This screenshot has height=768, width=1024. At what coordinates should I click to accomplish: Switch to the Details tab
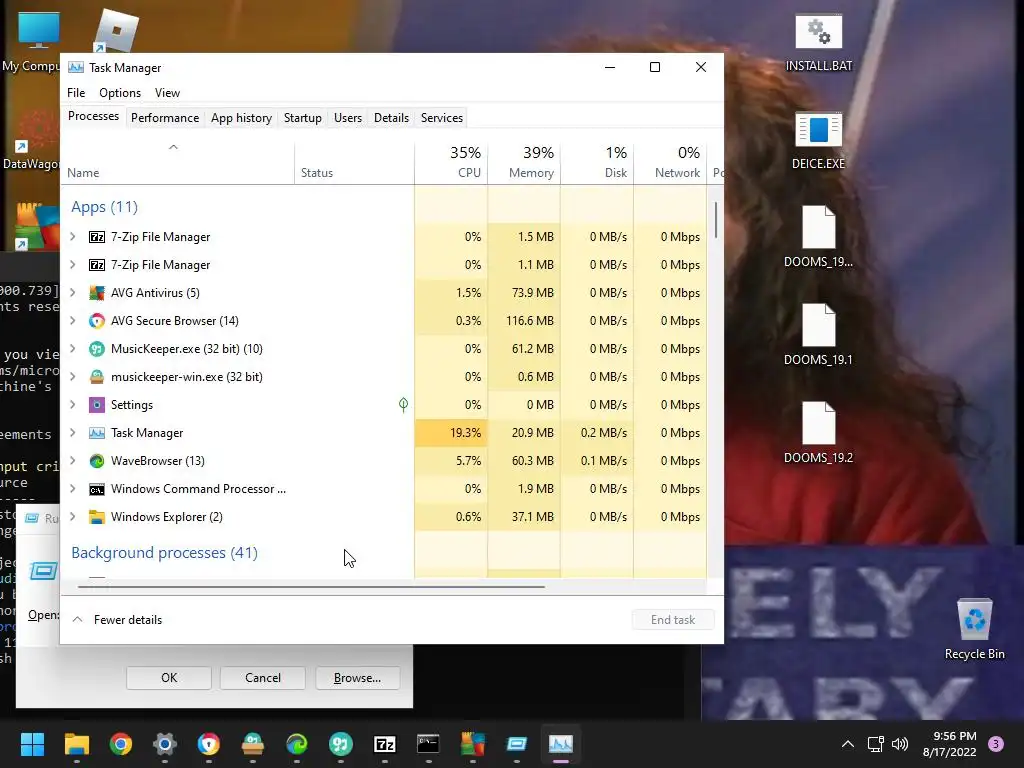click(391, 118)
